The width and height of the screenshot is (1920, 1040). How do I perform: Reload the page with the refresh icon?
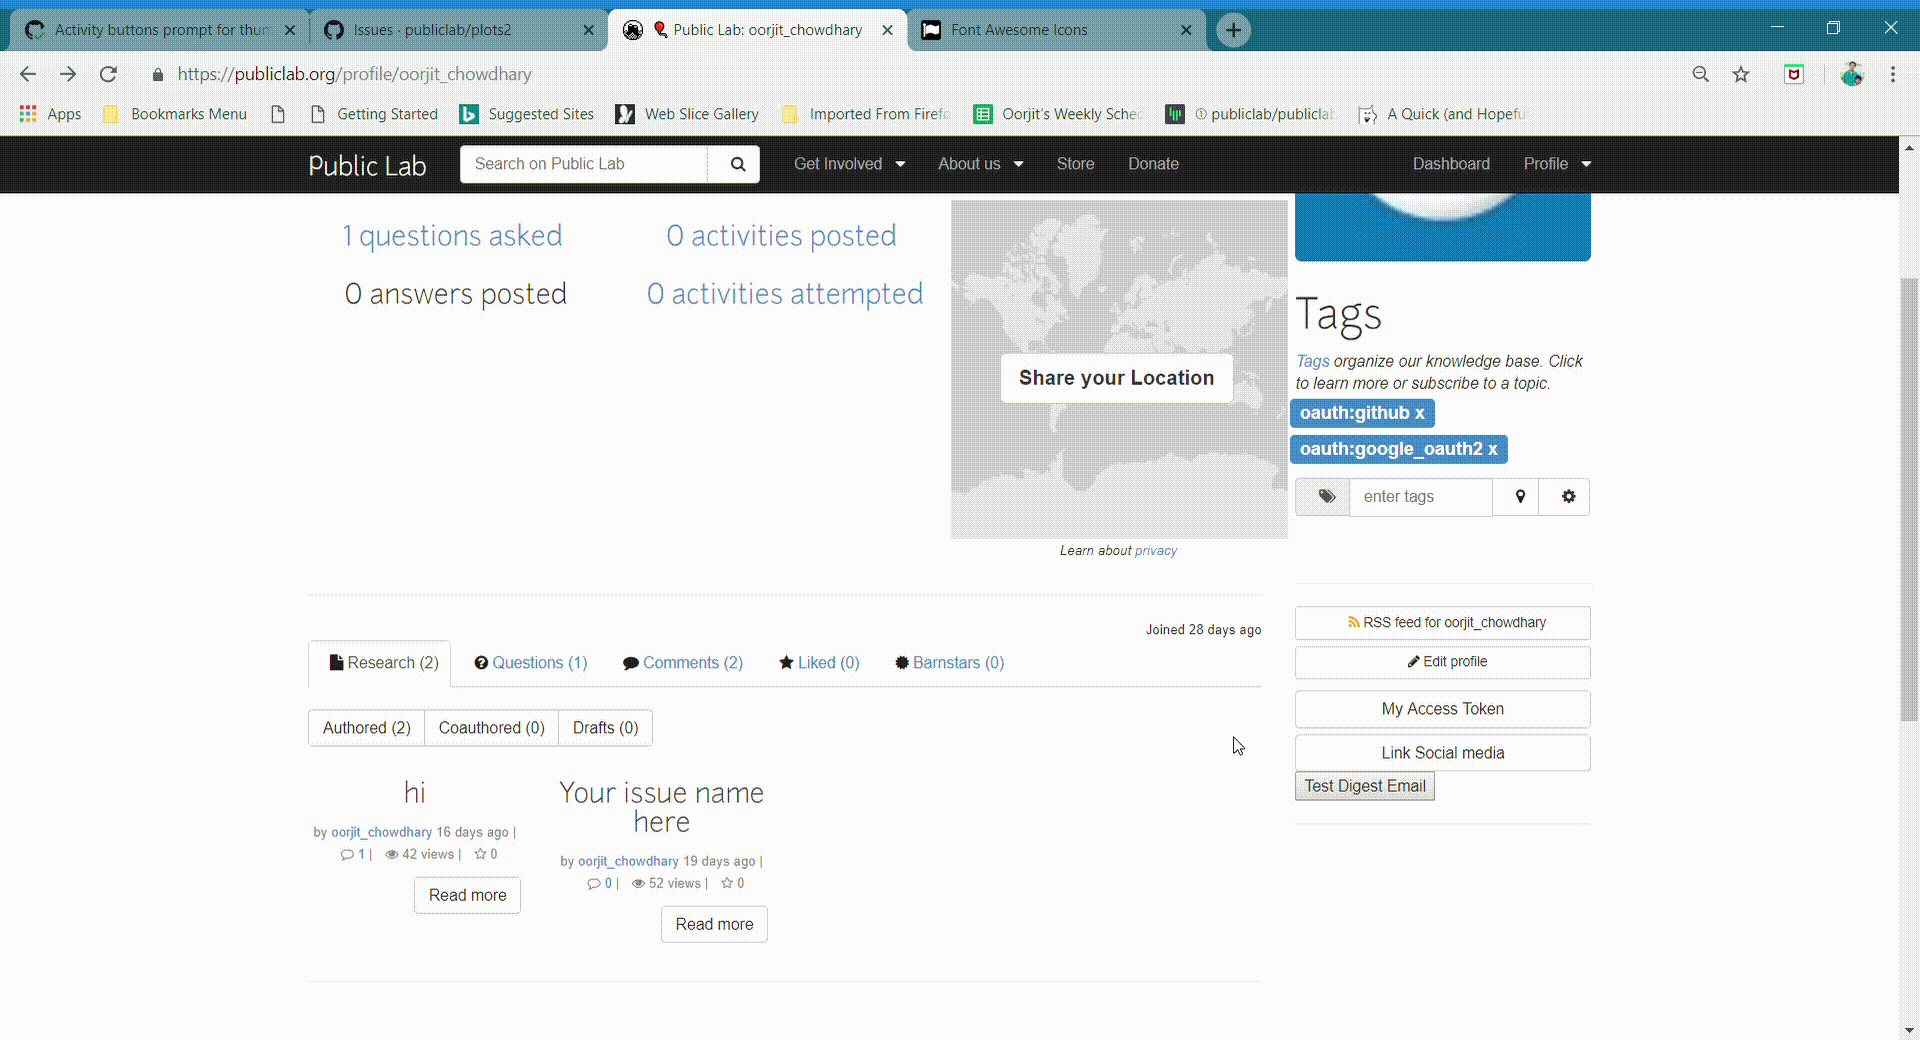coord(108,74)
